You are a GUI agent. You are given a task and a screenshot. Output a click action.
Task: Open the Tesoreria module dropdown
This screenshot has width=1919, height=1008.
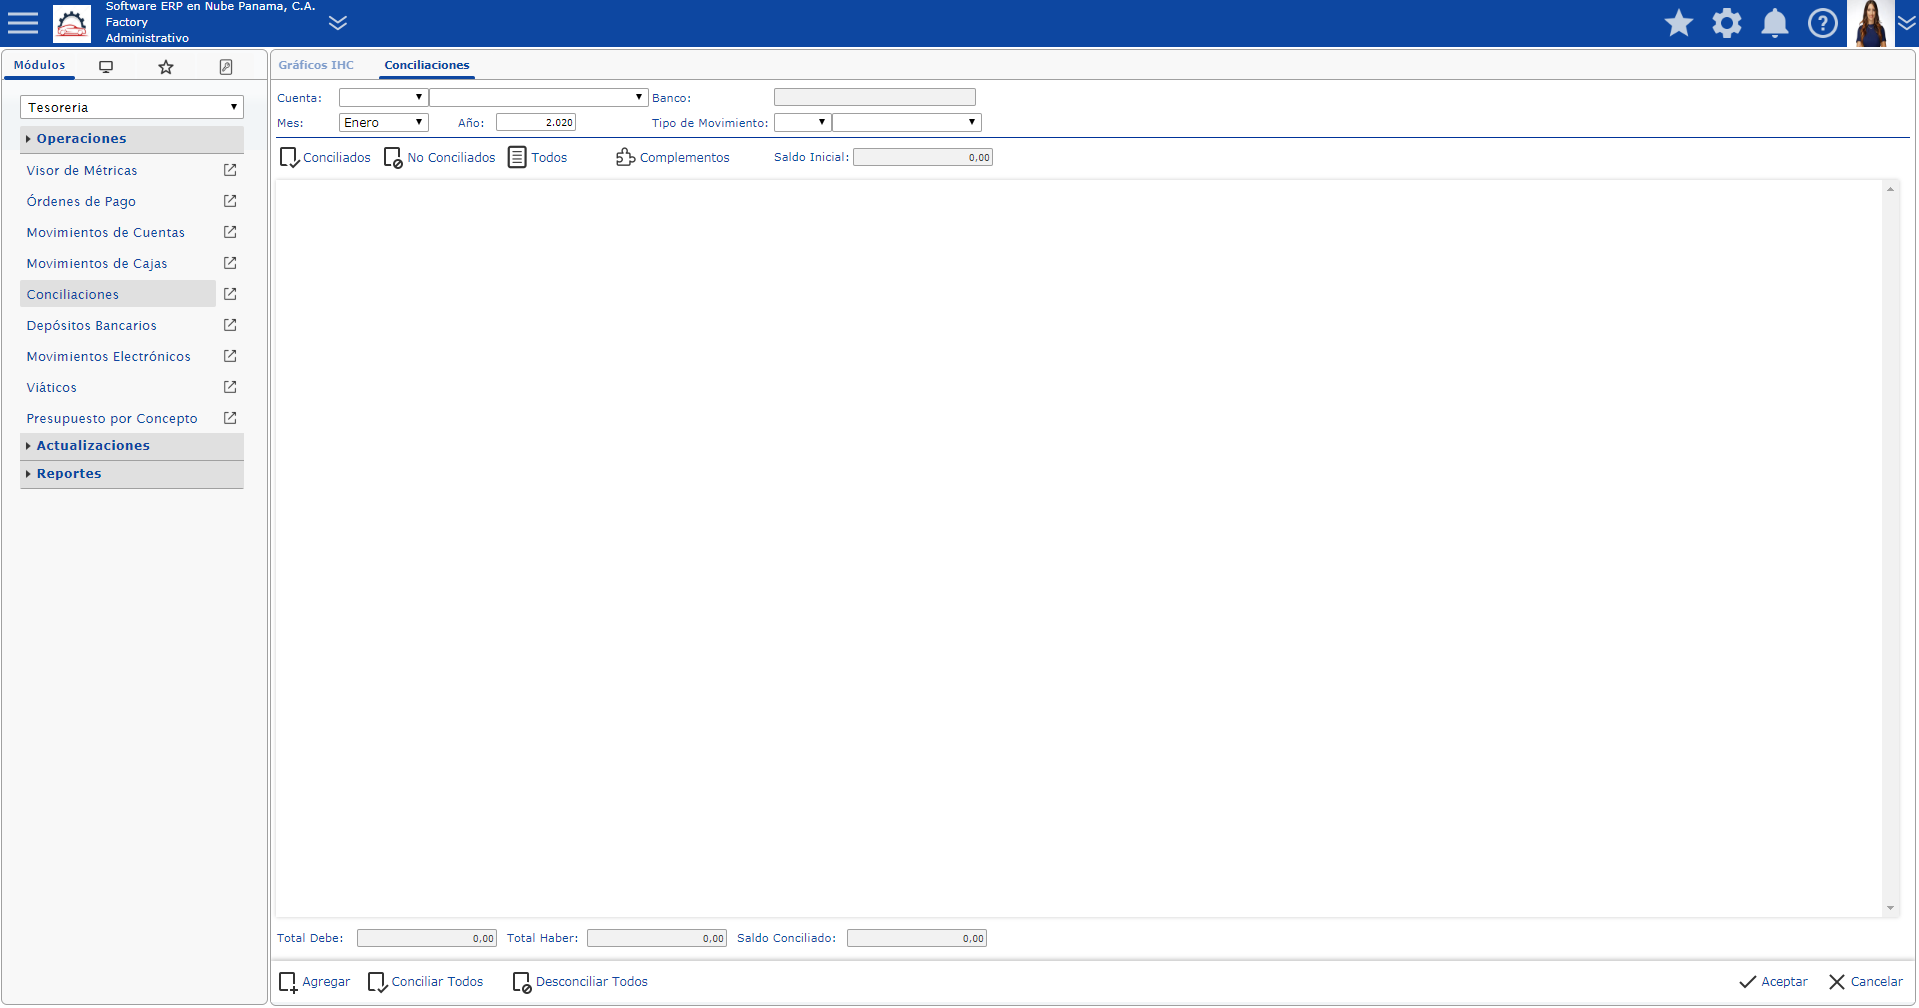tap(132, 107)
